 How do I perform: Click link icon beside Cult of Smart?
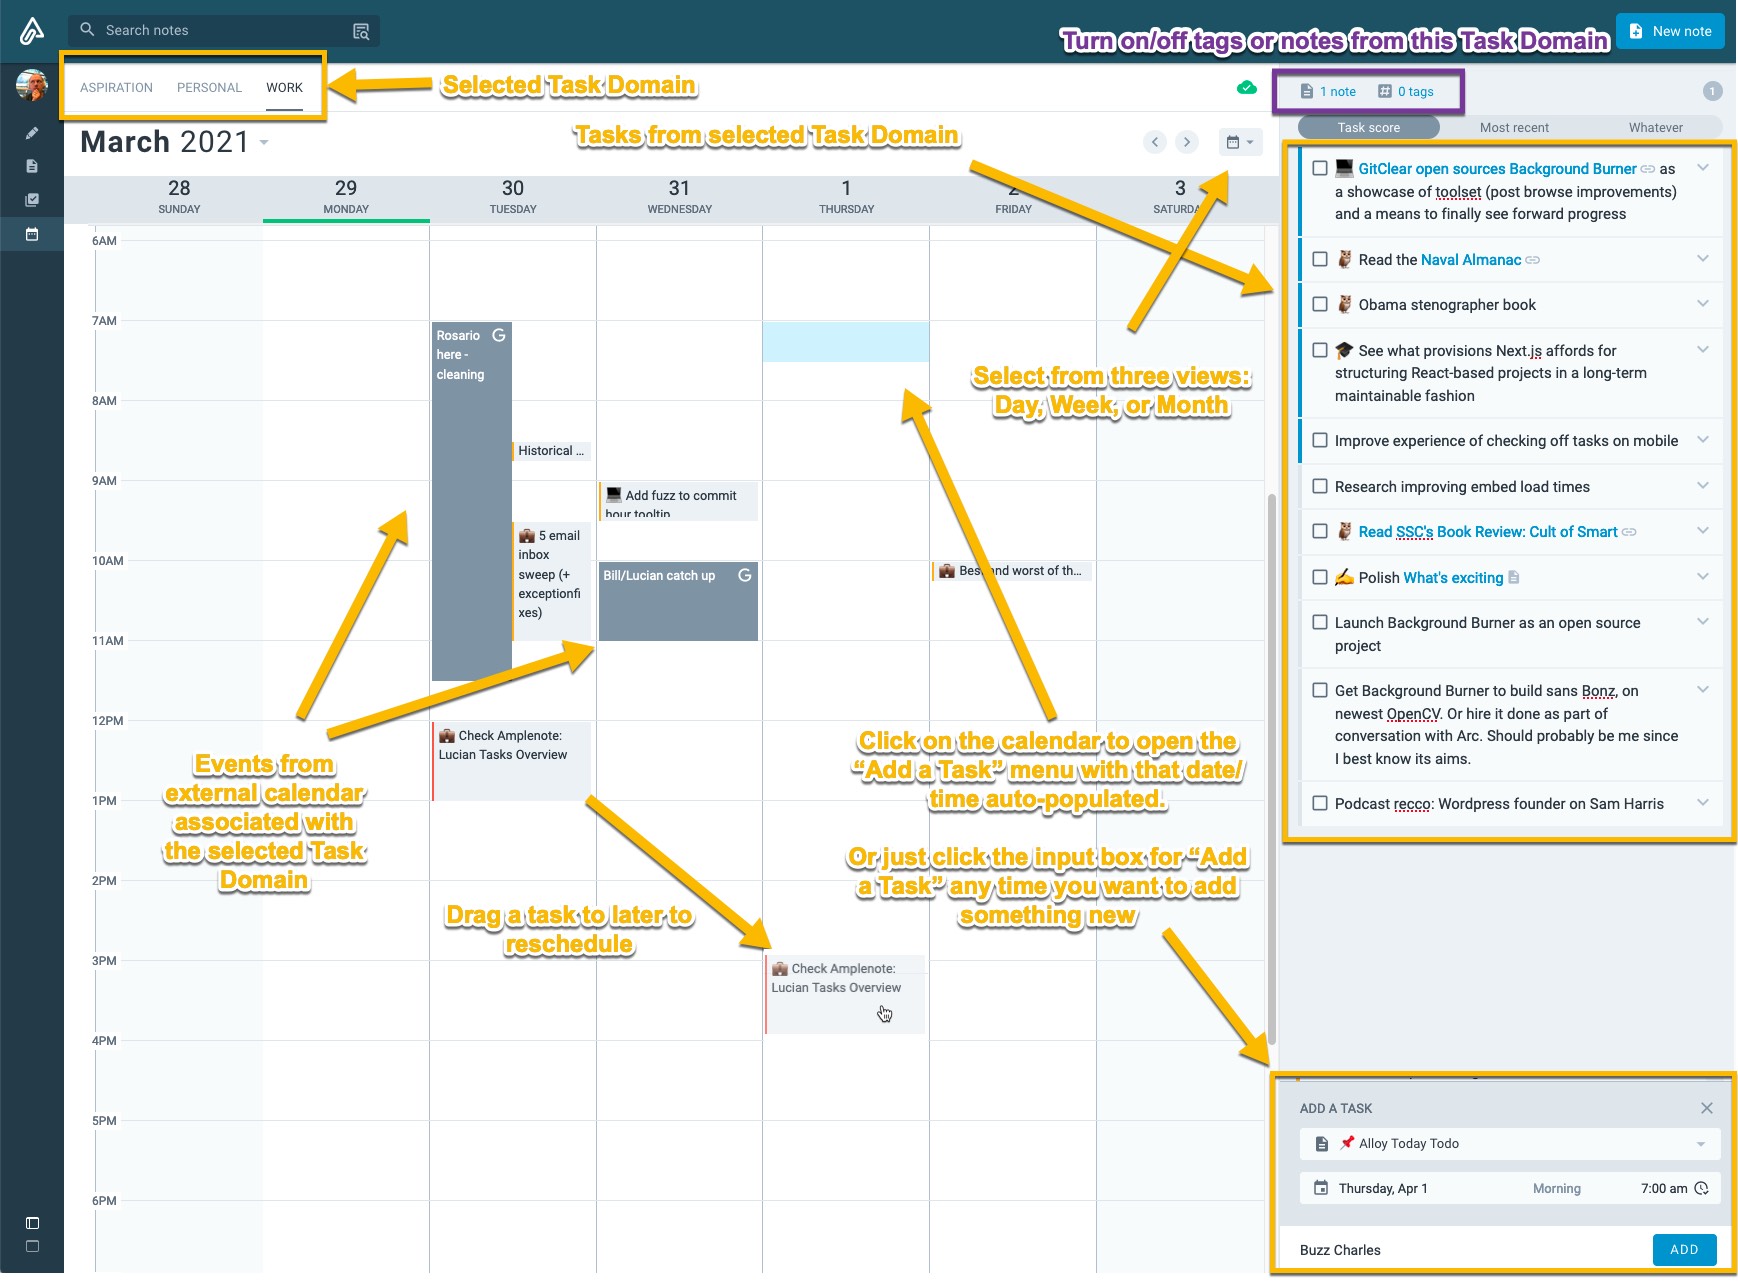click(x=1629, y=532)
